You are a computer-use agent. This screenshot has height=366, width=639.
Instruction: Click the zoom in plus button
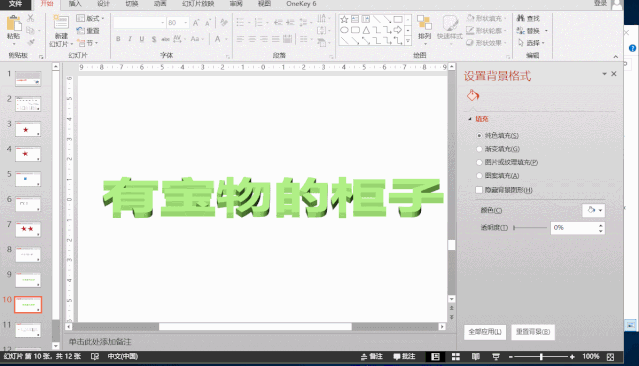click(x=572, y=357)
